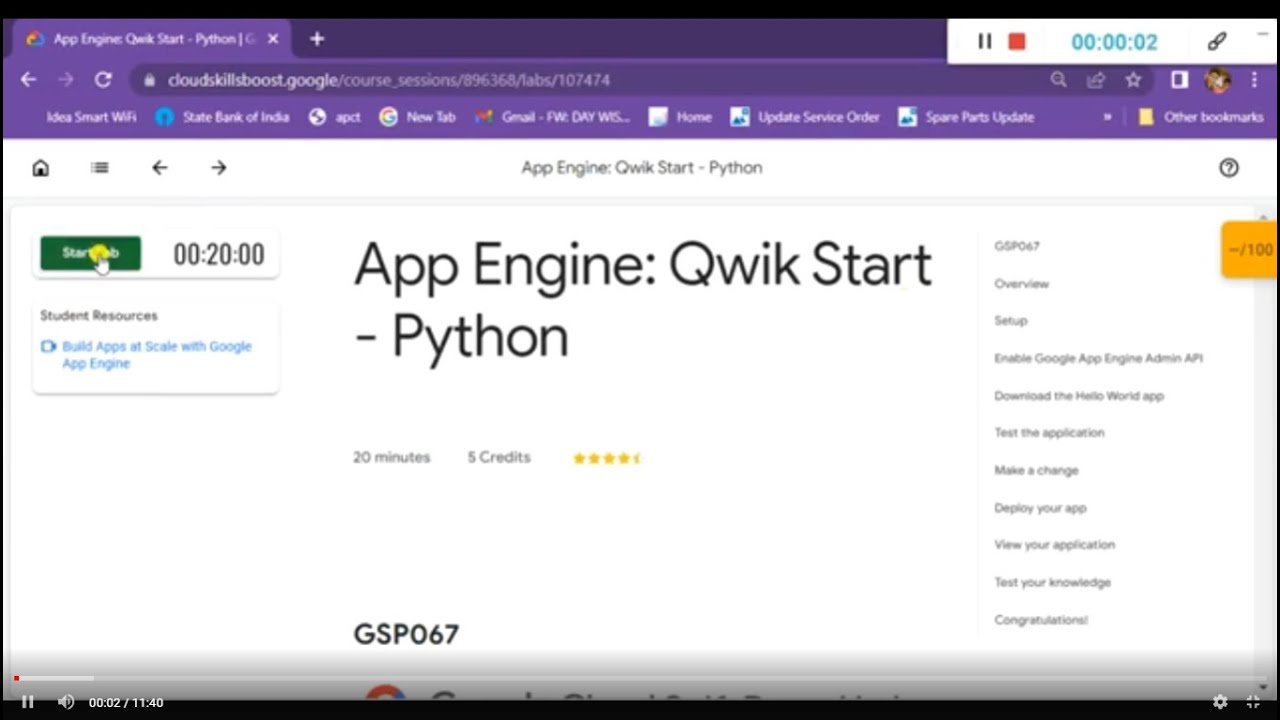Open the help question mark icon
1280x720 pixels.
[1229, 168]
